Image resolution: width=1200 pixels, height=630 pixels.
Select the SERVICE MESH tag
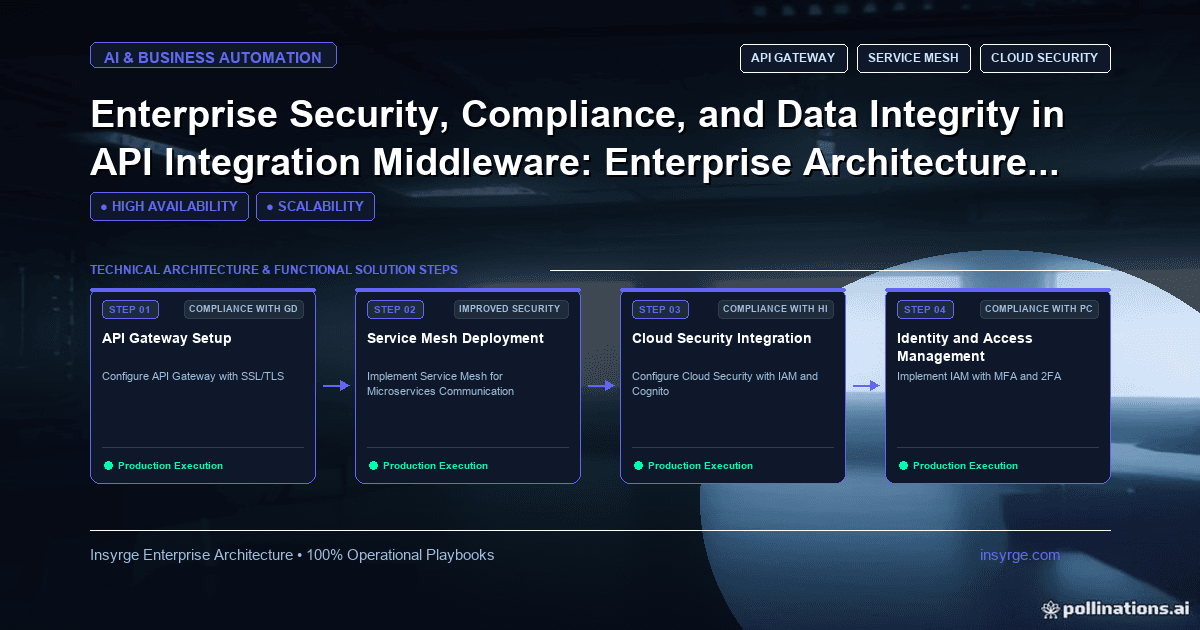coord(913,58)
